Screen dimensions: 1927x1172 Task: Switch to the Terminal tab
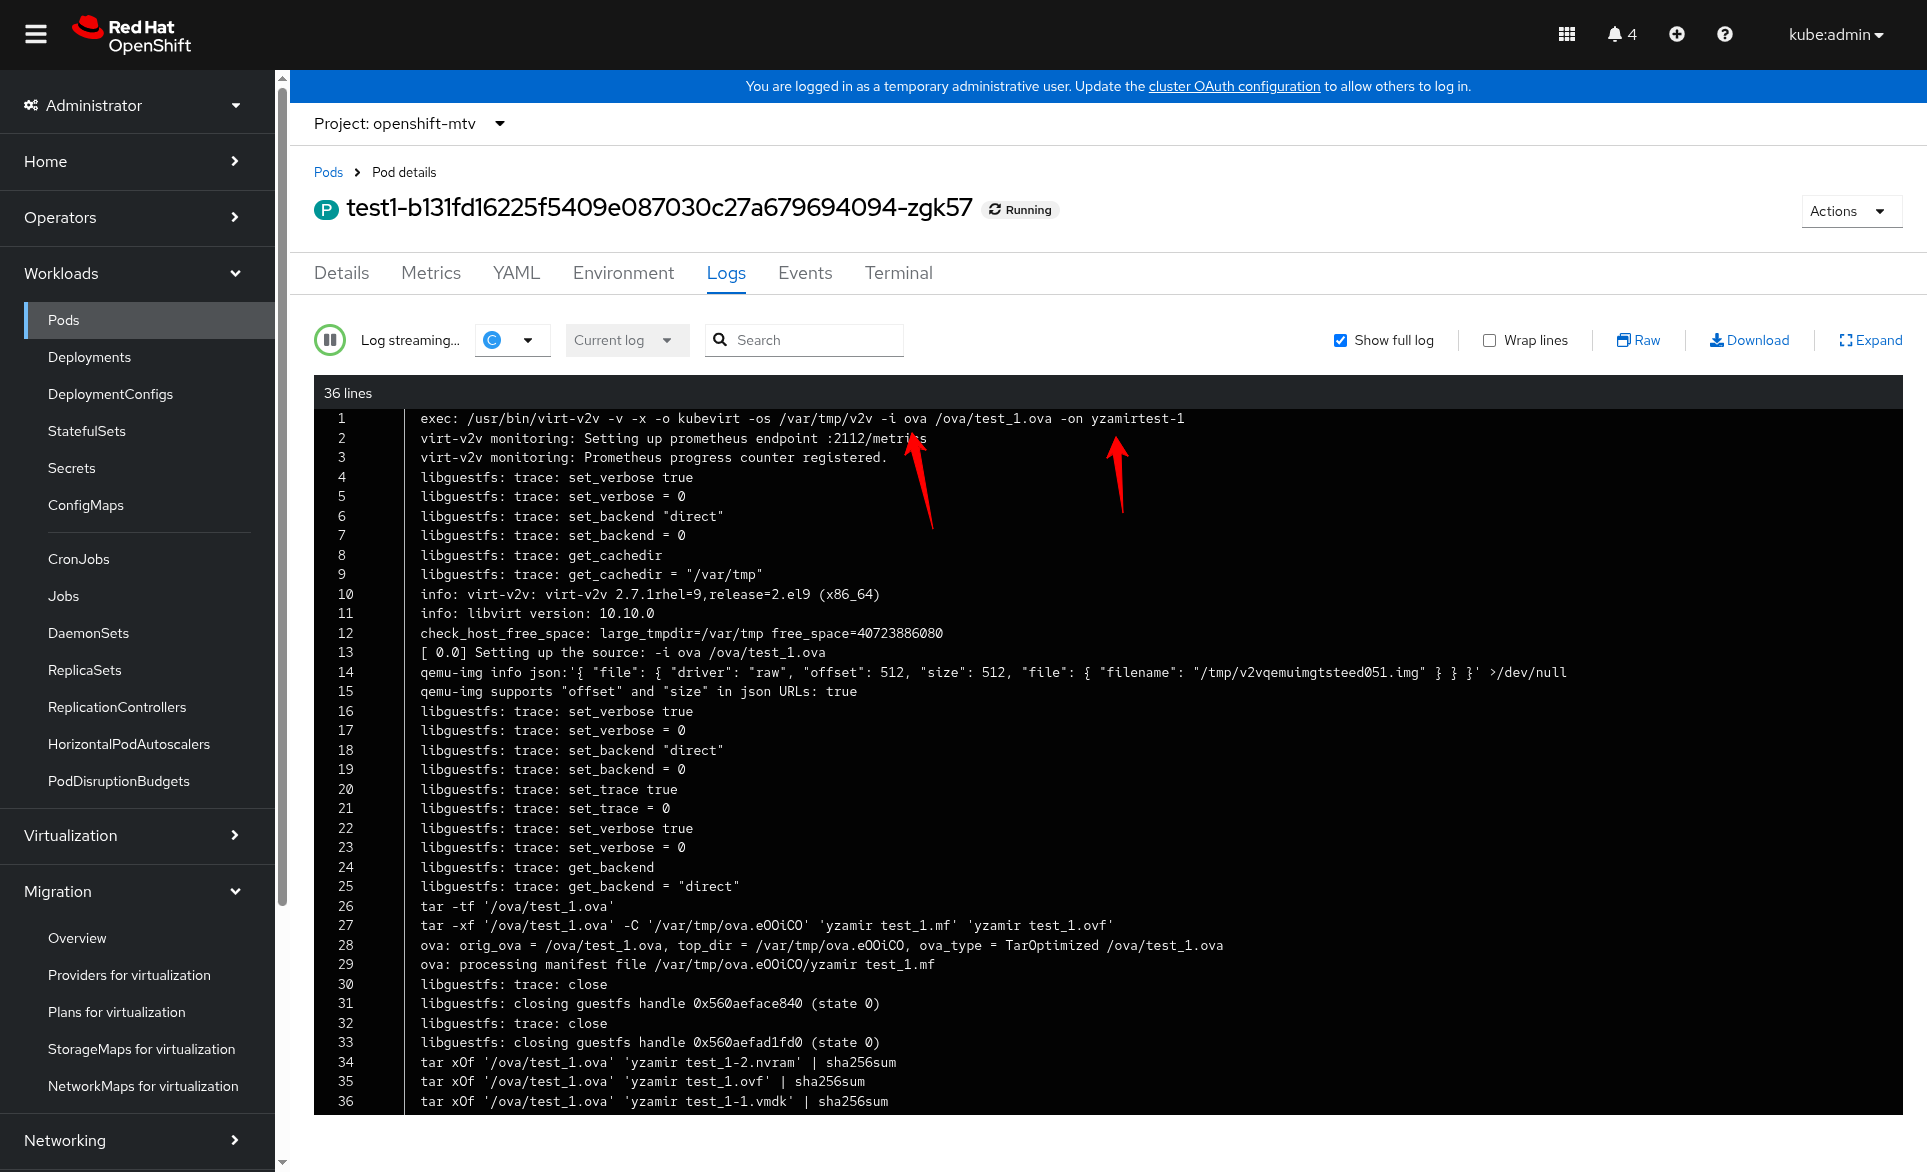point(898,273)
